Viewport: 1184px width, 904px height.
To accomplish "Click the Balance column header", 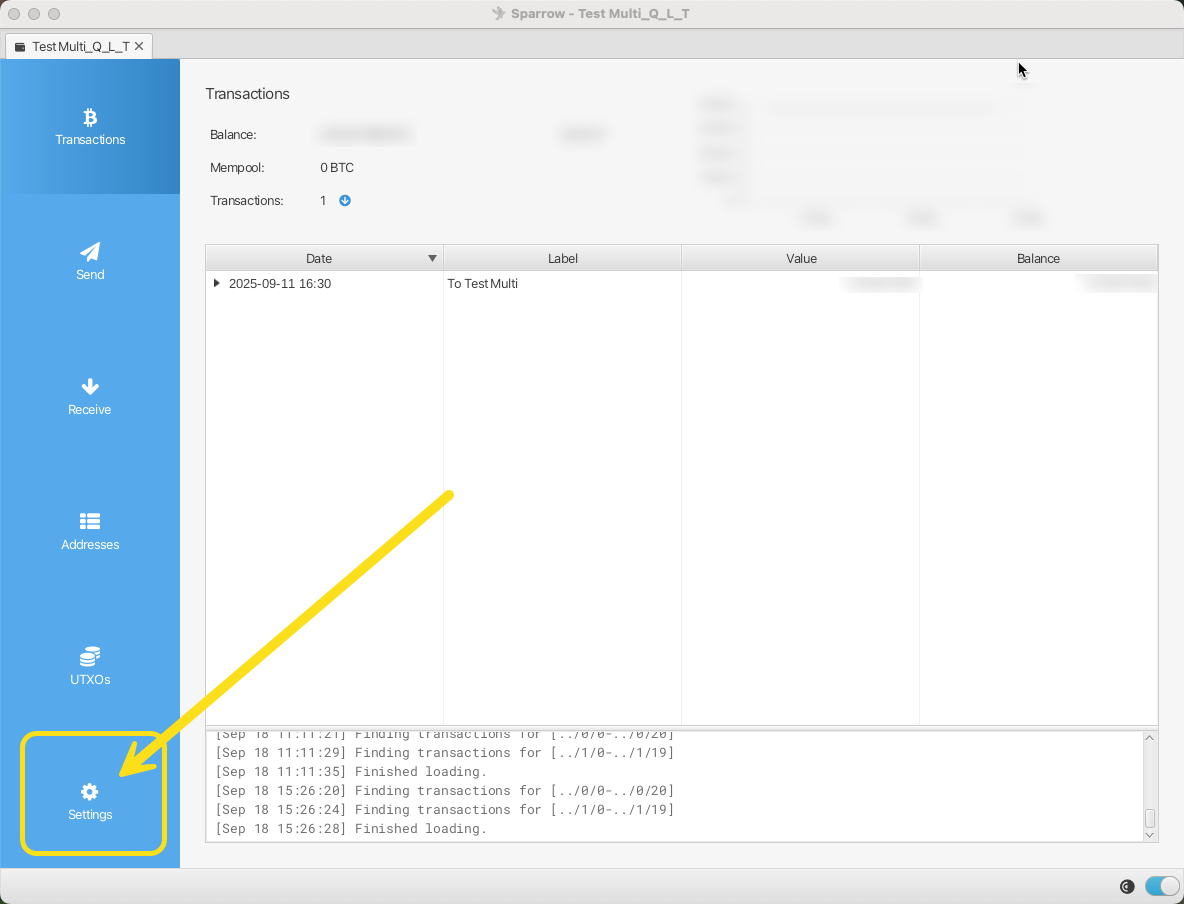I will click(x=1037, y=258).
